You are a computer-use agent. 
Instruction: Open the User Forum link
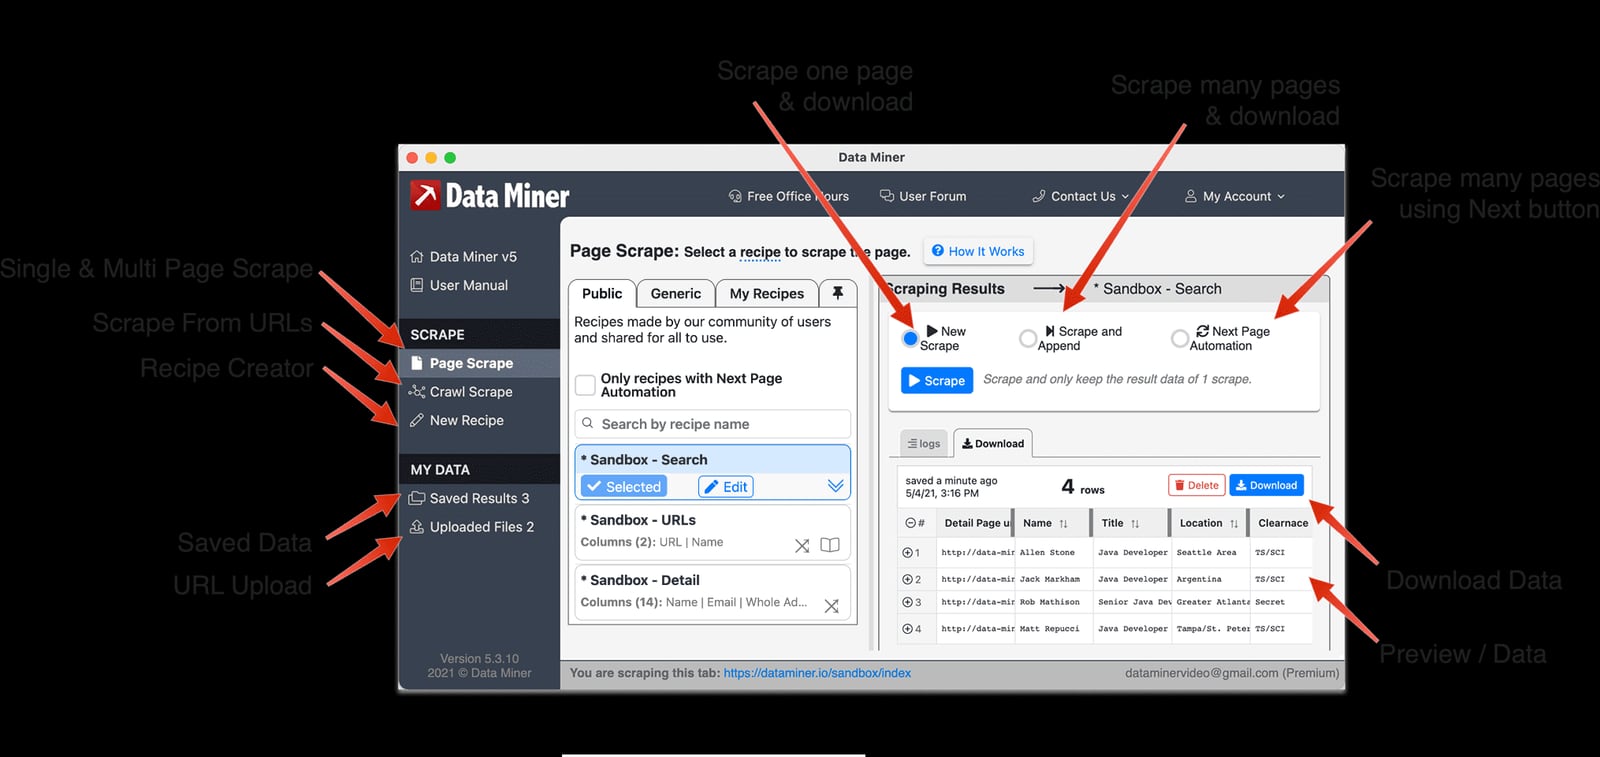(x=923, y=196)
